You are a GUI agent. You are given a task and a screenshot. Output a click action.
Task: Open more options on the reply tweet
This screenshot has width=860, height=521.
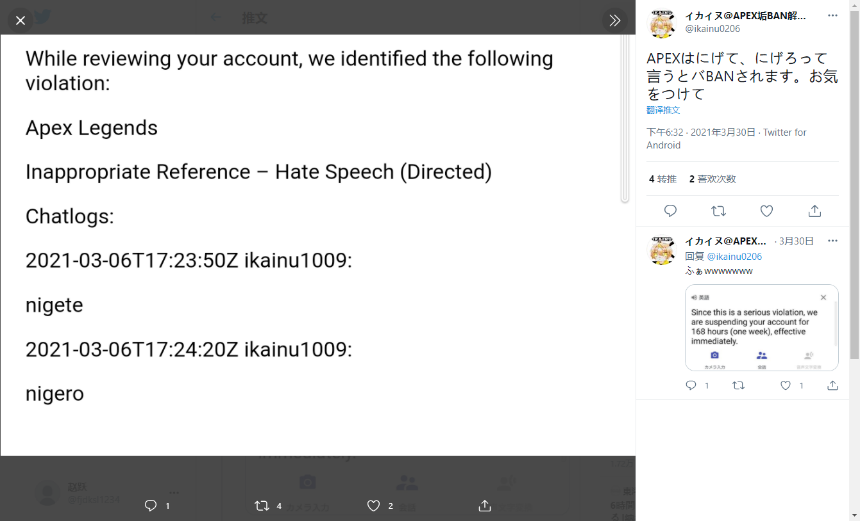pos(832,241)
